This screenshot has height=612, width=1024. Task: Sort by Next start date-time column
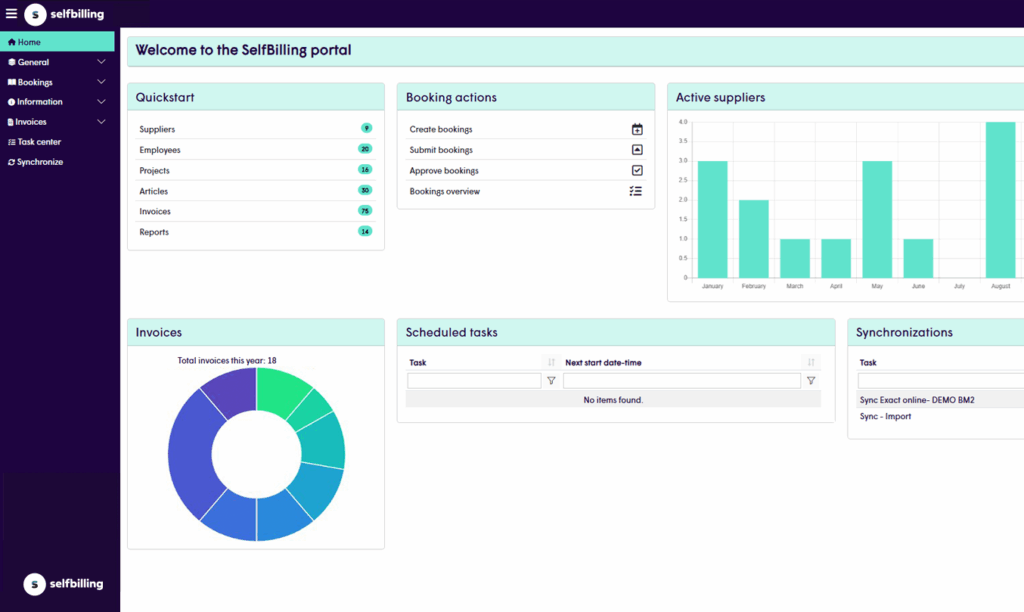811,362
